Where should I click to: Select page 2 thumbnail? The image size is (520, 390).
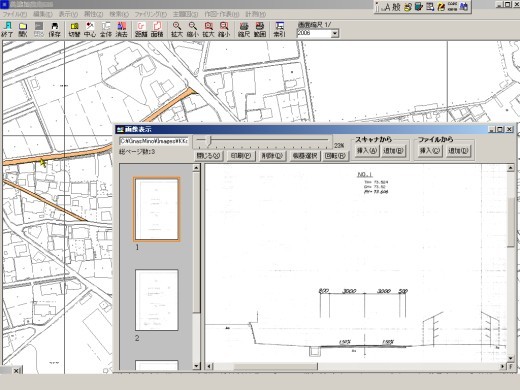pyautogui.click(x=157, y=300)
